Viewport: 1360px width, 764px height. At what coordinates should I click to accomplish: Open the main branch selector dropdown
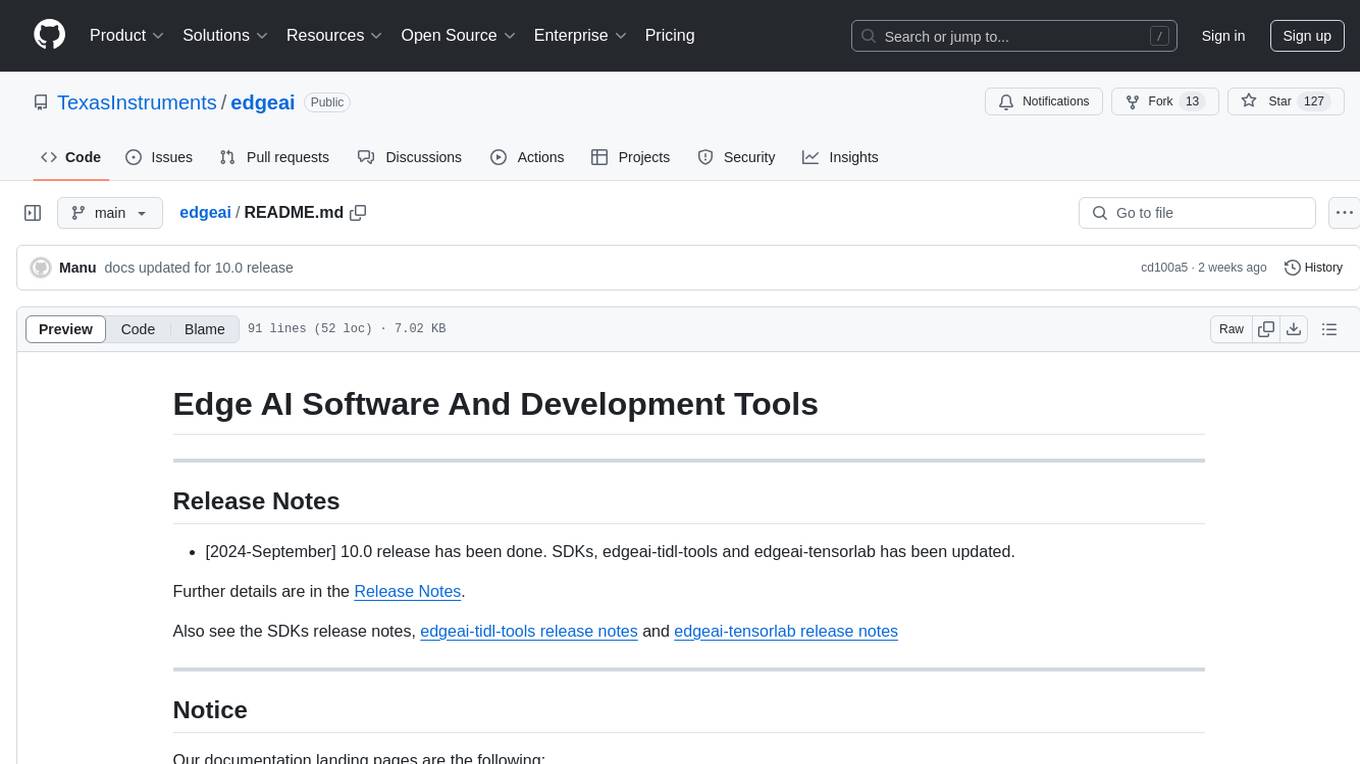[110, 213]
